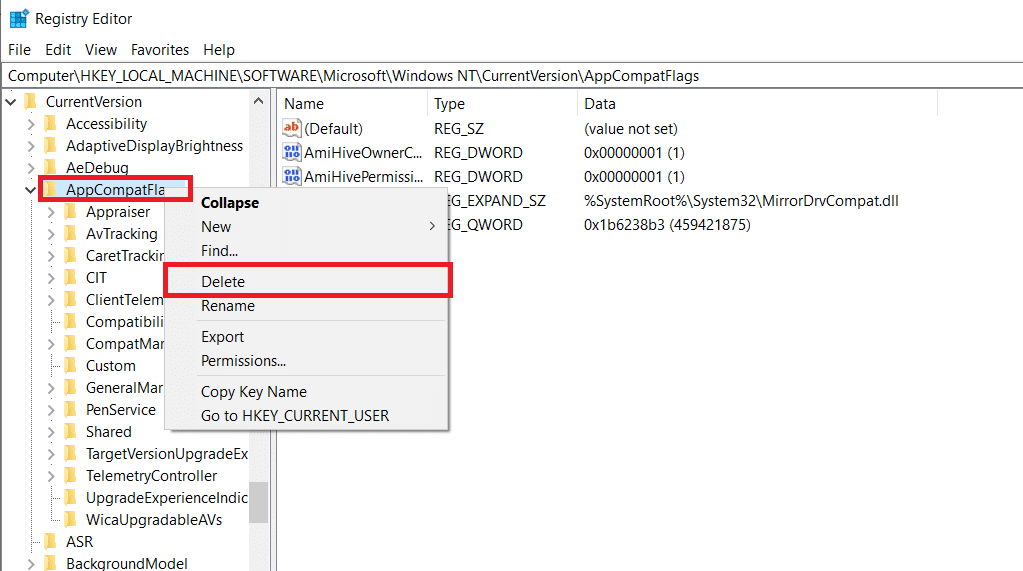The image size is (1023, 571).
Task: Click the WicaUpgradableAVs folder icon
Action: pos(70,519)
